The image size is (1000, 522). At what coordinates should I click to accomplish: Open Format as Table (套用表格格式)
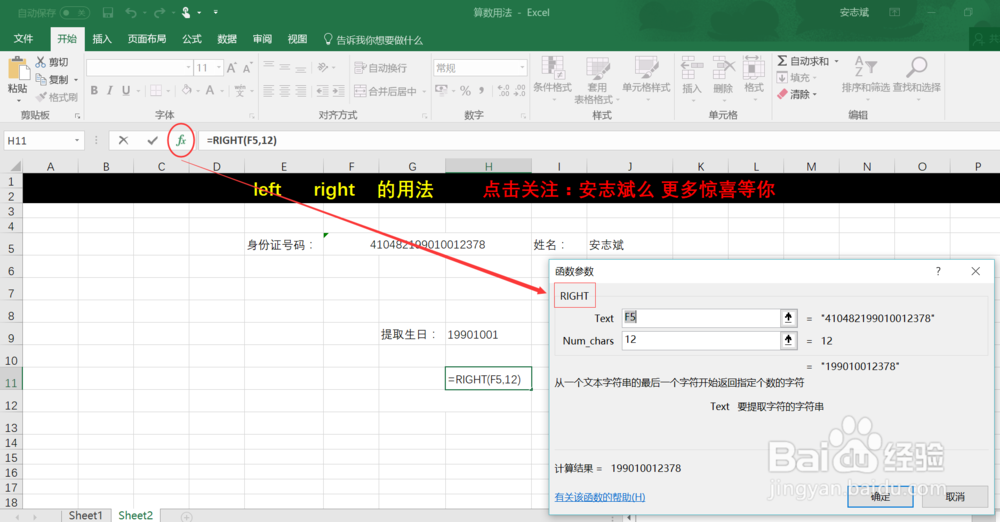(x=598, y=80)
